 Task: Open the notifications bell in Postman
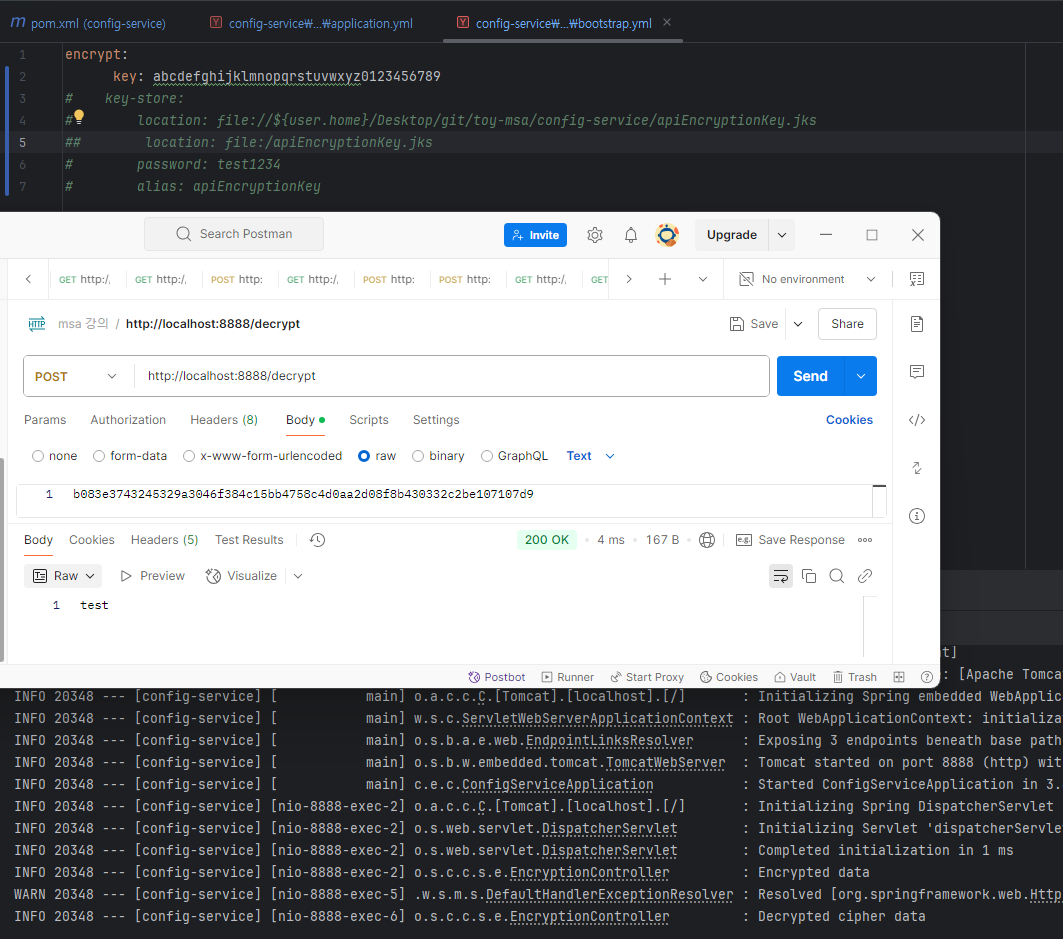[630, 235]
